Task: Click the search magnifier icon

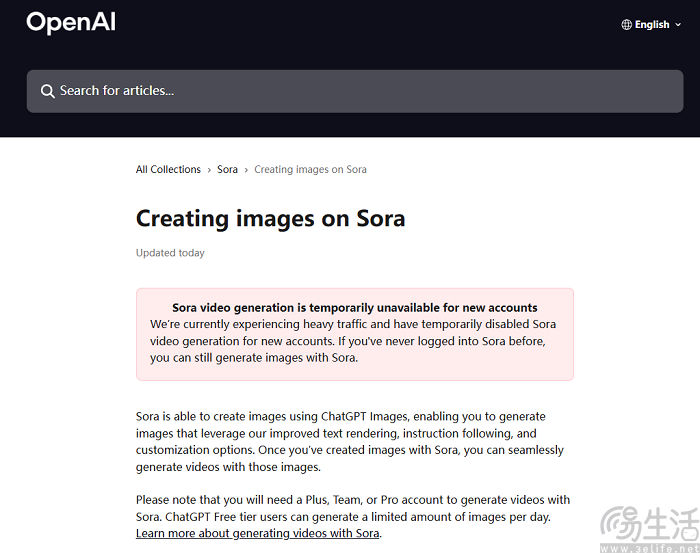Action: pos(47,91)
